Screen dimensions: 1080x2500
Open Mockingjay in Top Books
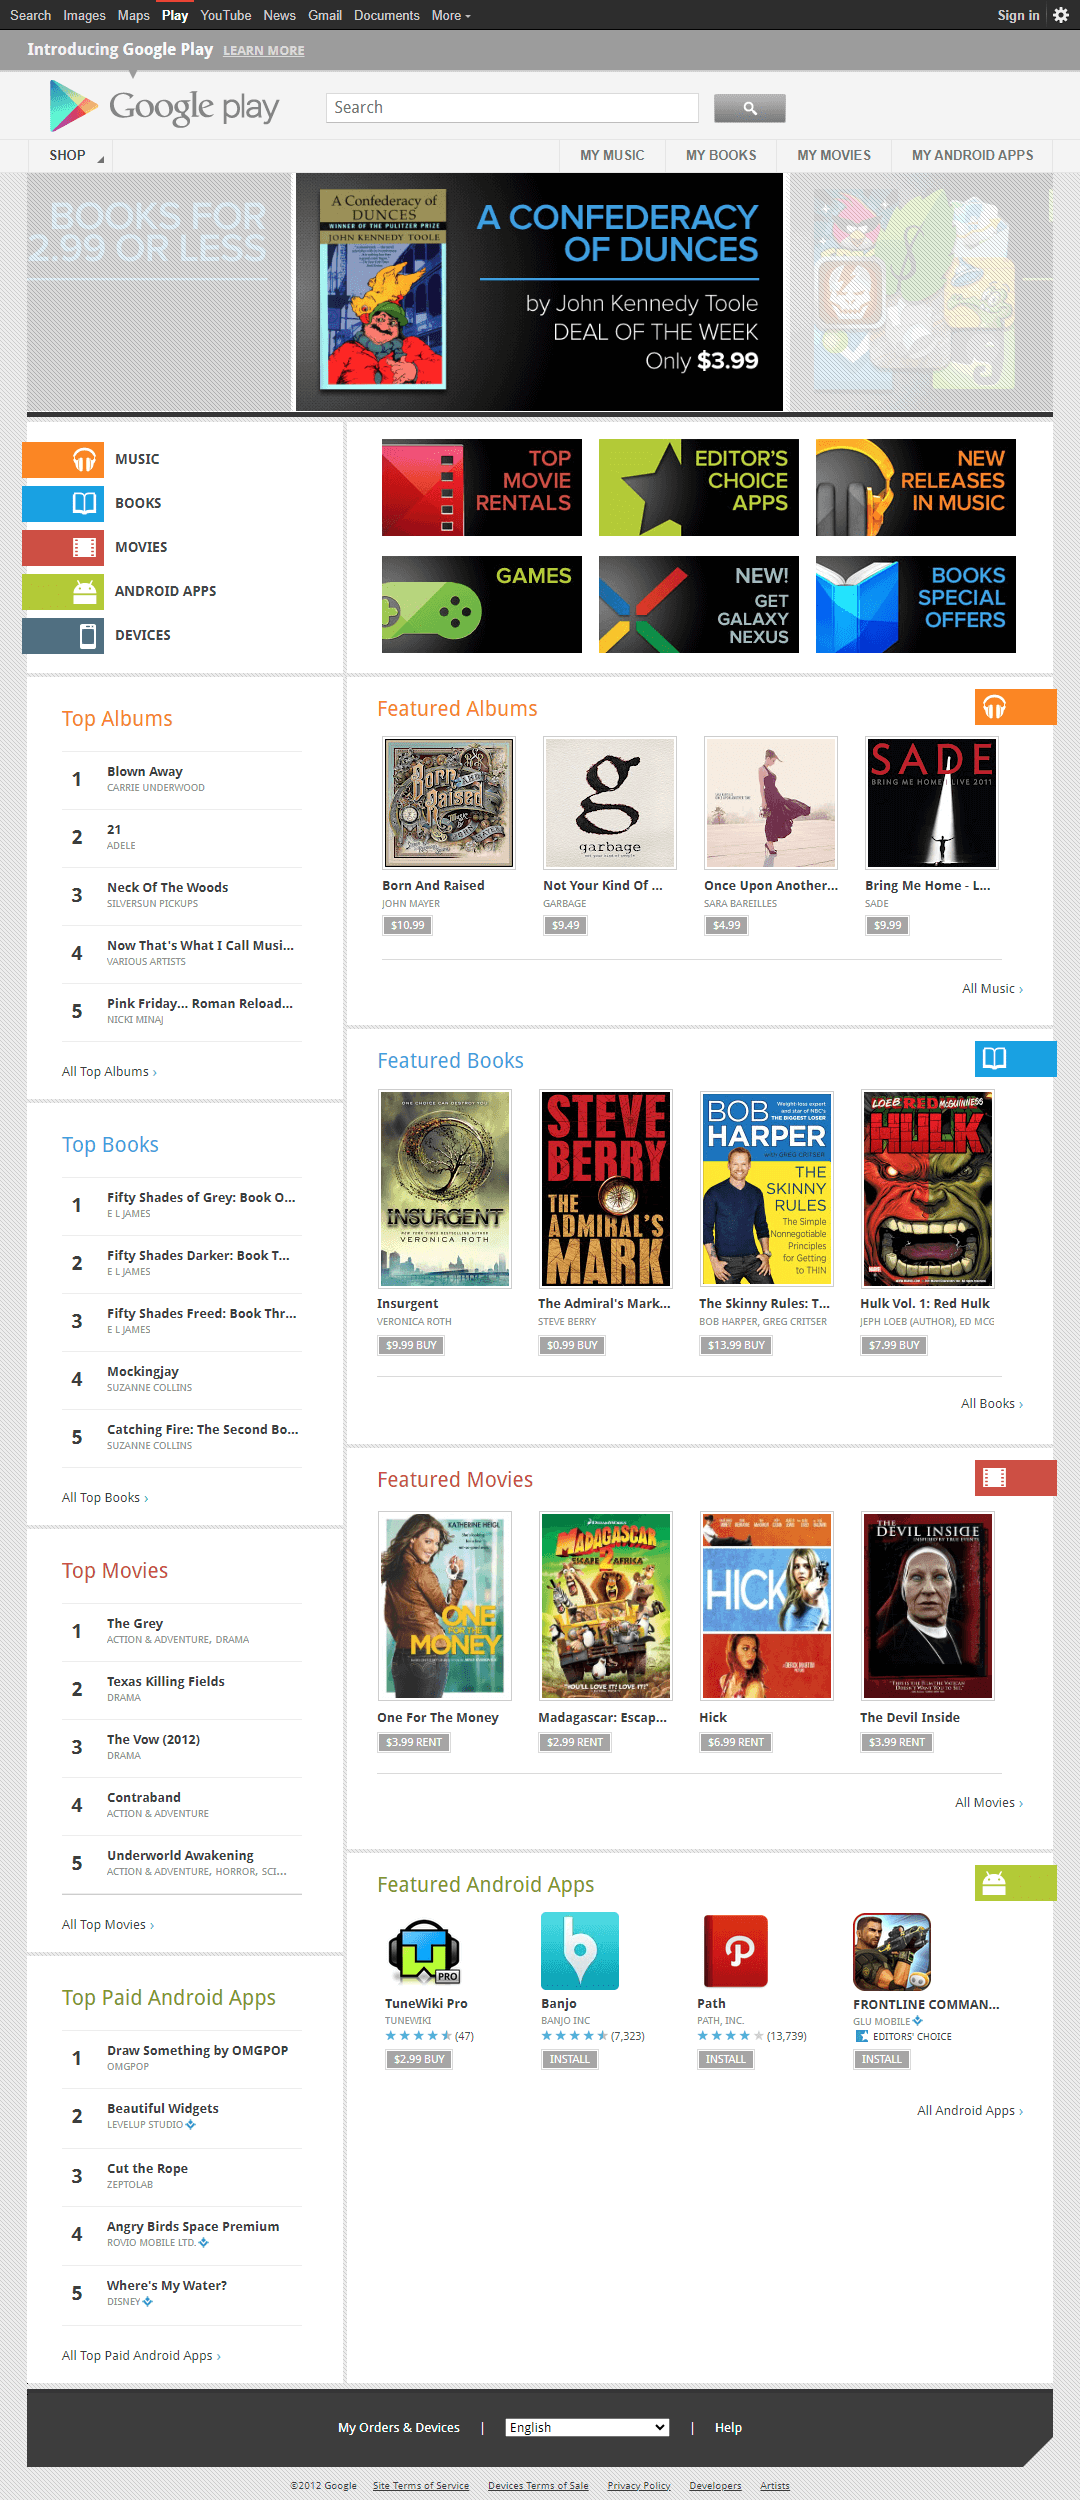tap(143, 1371)
